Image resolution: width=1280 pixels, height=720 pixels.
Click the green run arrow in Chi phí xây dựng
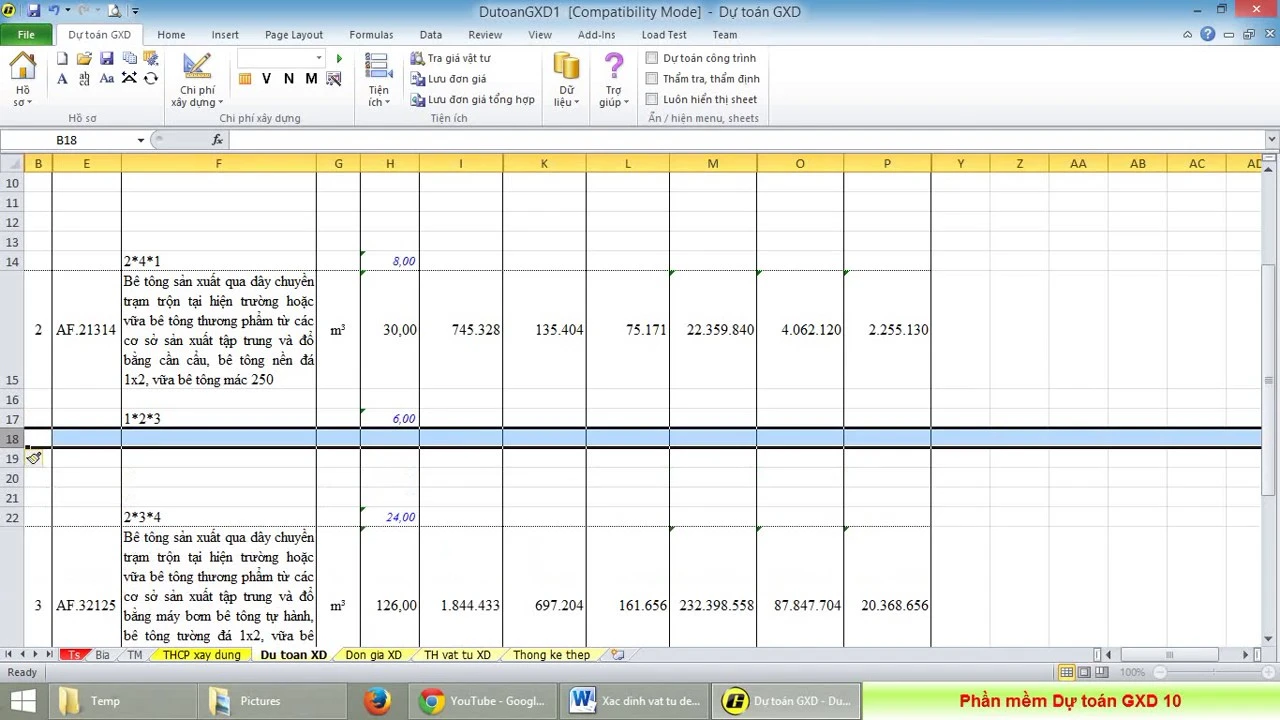(337, 57)
